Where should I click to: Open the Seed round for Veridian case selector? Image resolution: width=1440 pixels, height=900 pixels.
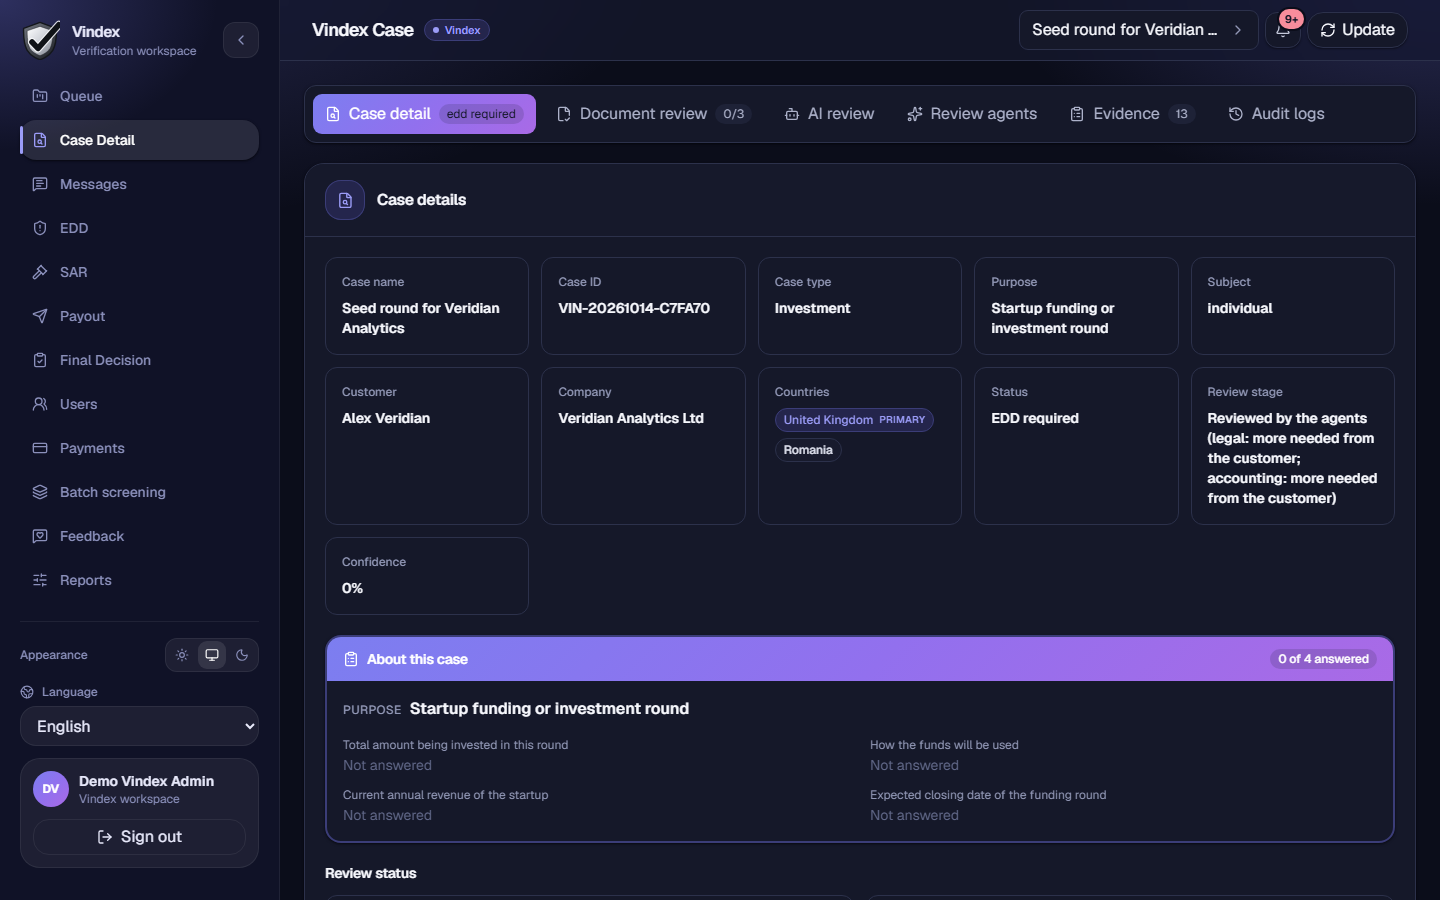(x=1138, y=30)
